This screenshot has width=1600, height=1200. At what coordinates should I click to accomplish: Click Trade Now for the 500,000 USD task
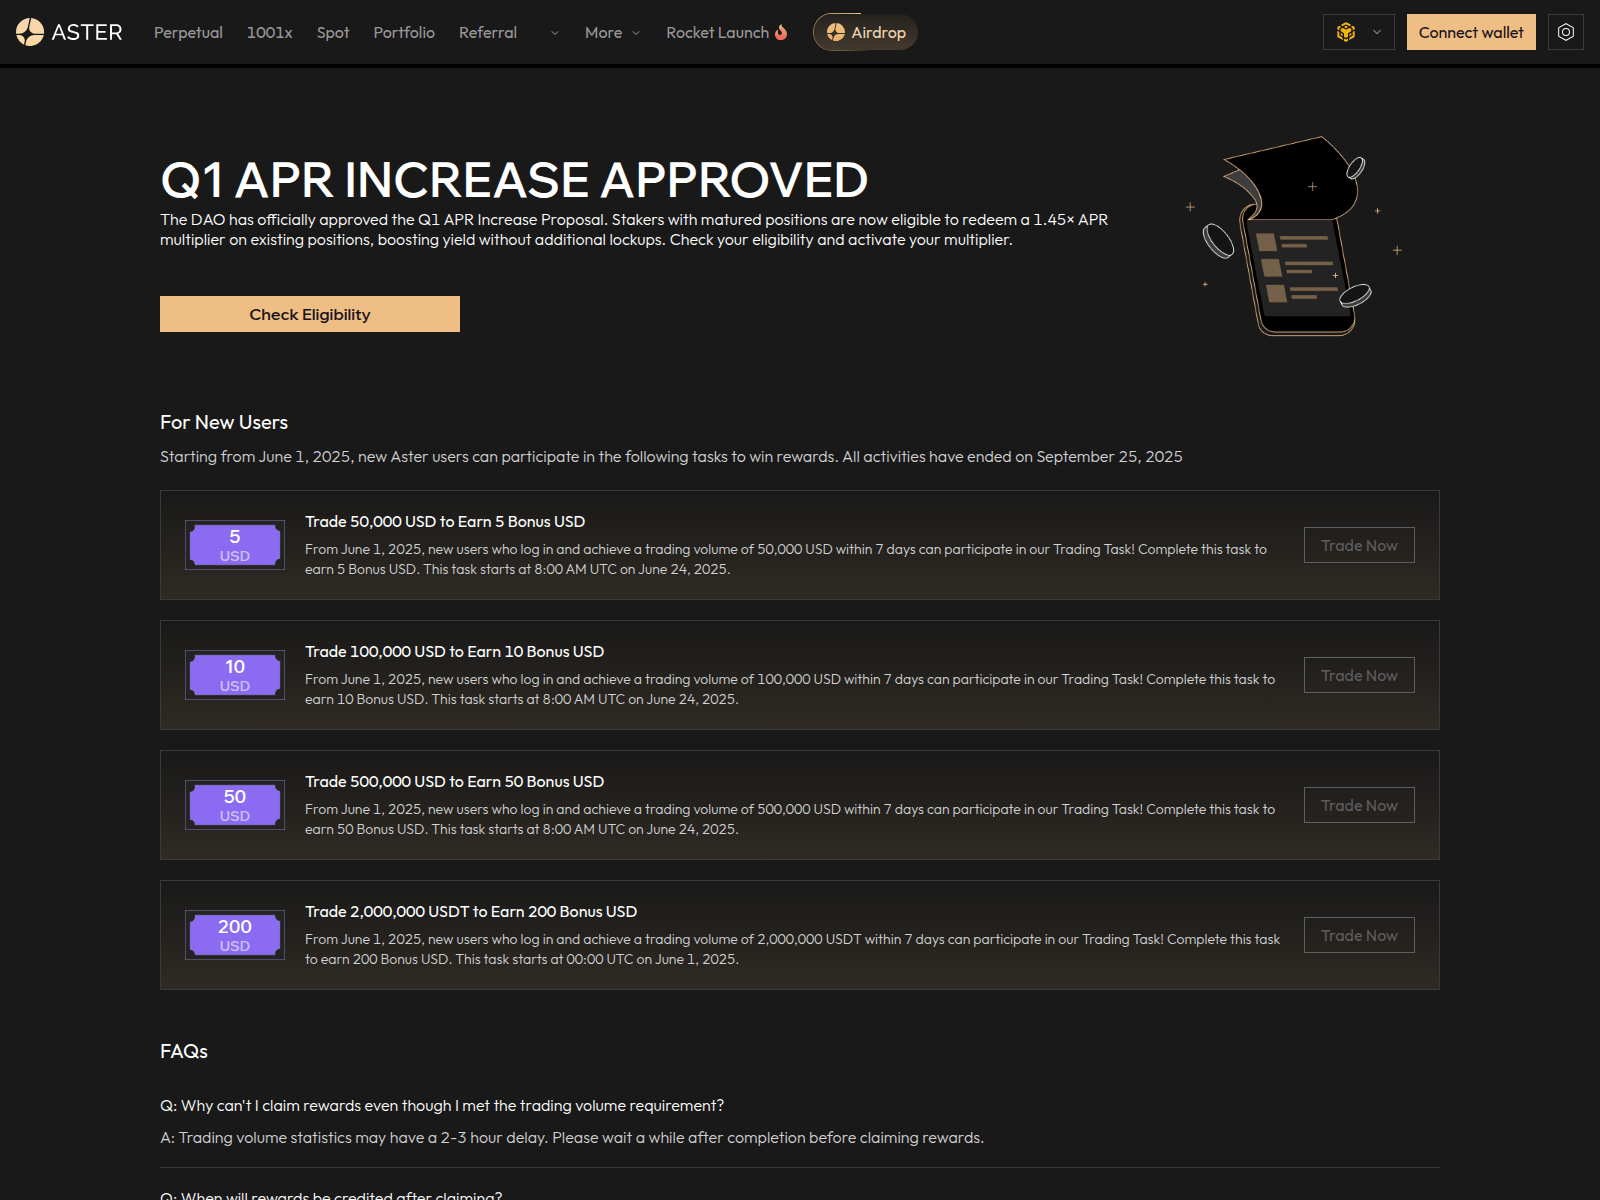pyautogui.click(x=1358, y=804)
